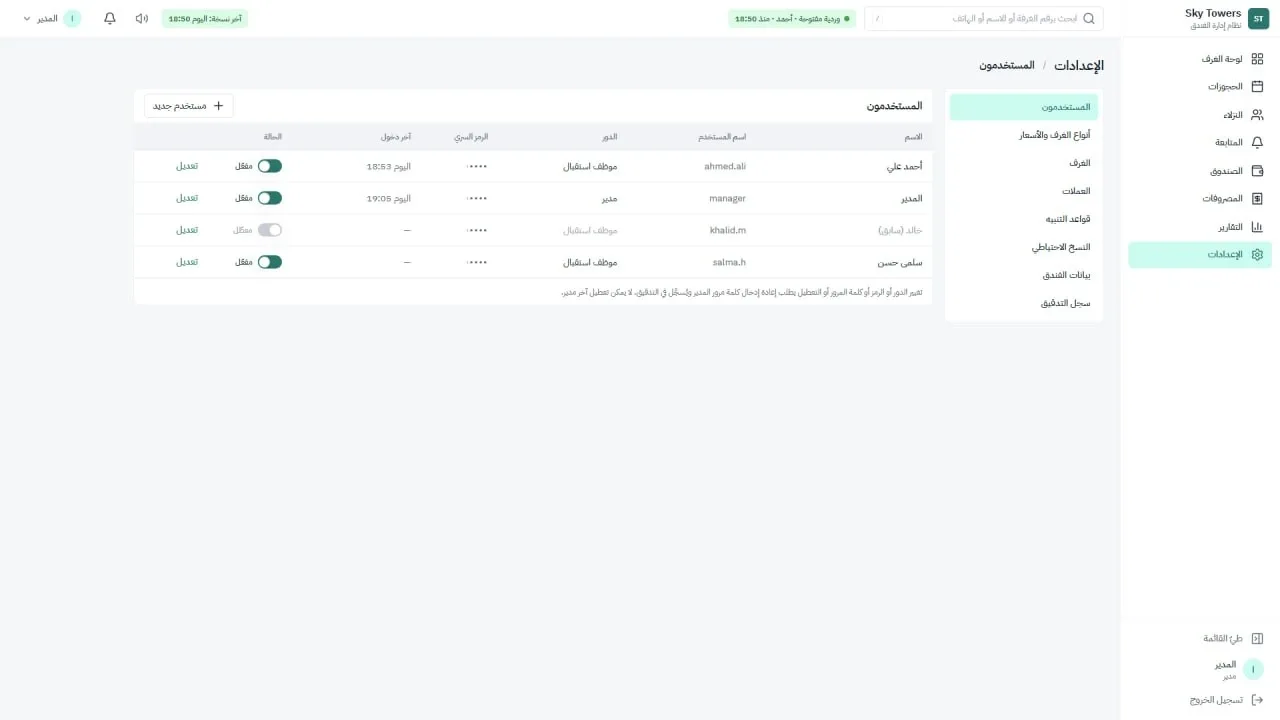The height and width of the screenshot is (720, 1280).
Task: Open the cashbox wallet icon
Action: point(1257,171)
